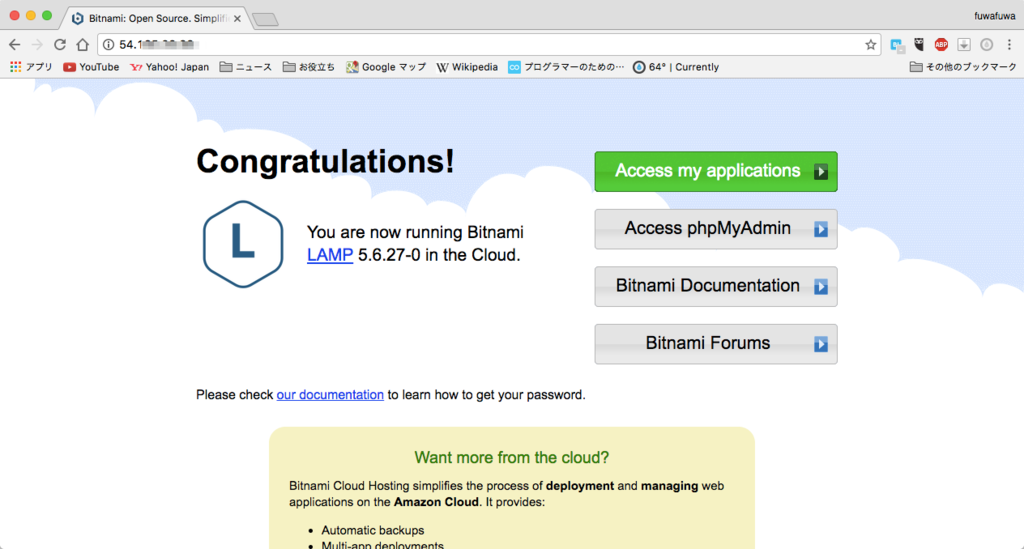Click the Access phpMyAdmin button
1024x549 pixels.
716,229
